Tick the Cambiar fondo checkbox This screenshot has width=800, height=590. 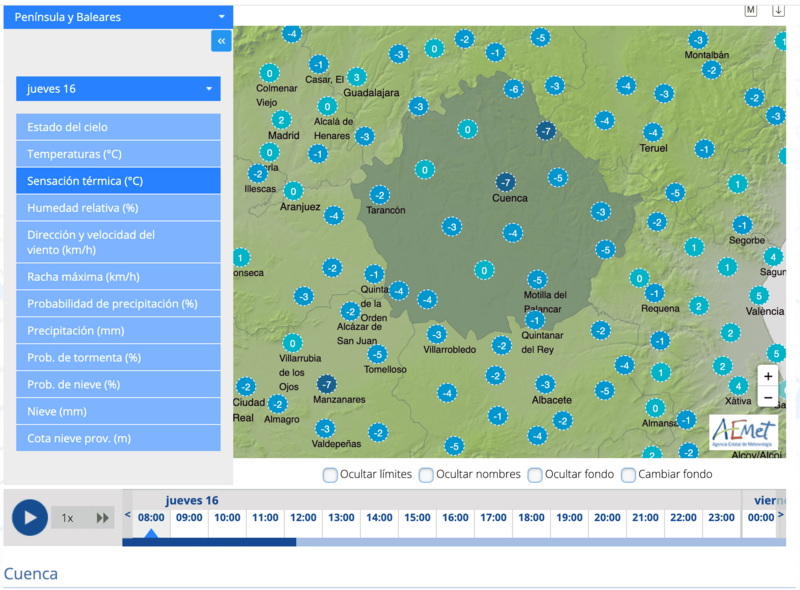click(x=629, y=475)
